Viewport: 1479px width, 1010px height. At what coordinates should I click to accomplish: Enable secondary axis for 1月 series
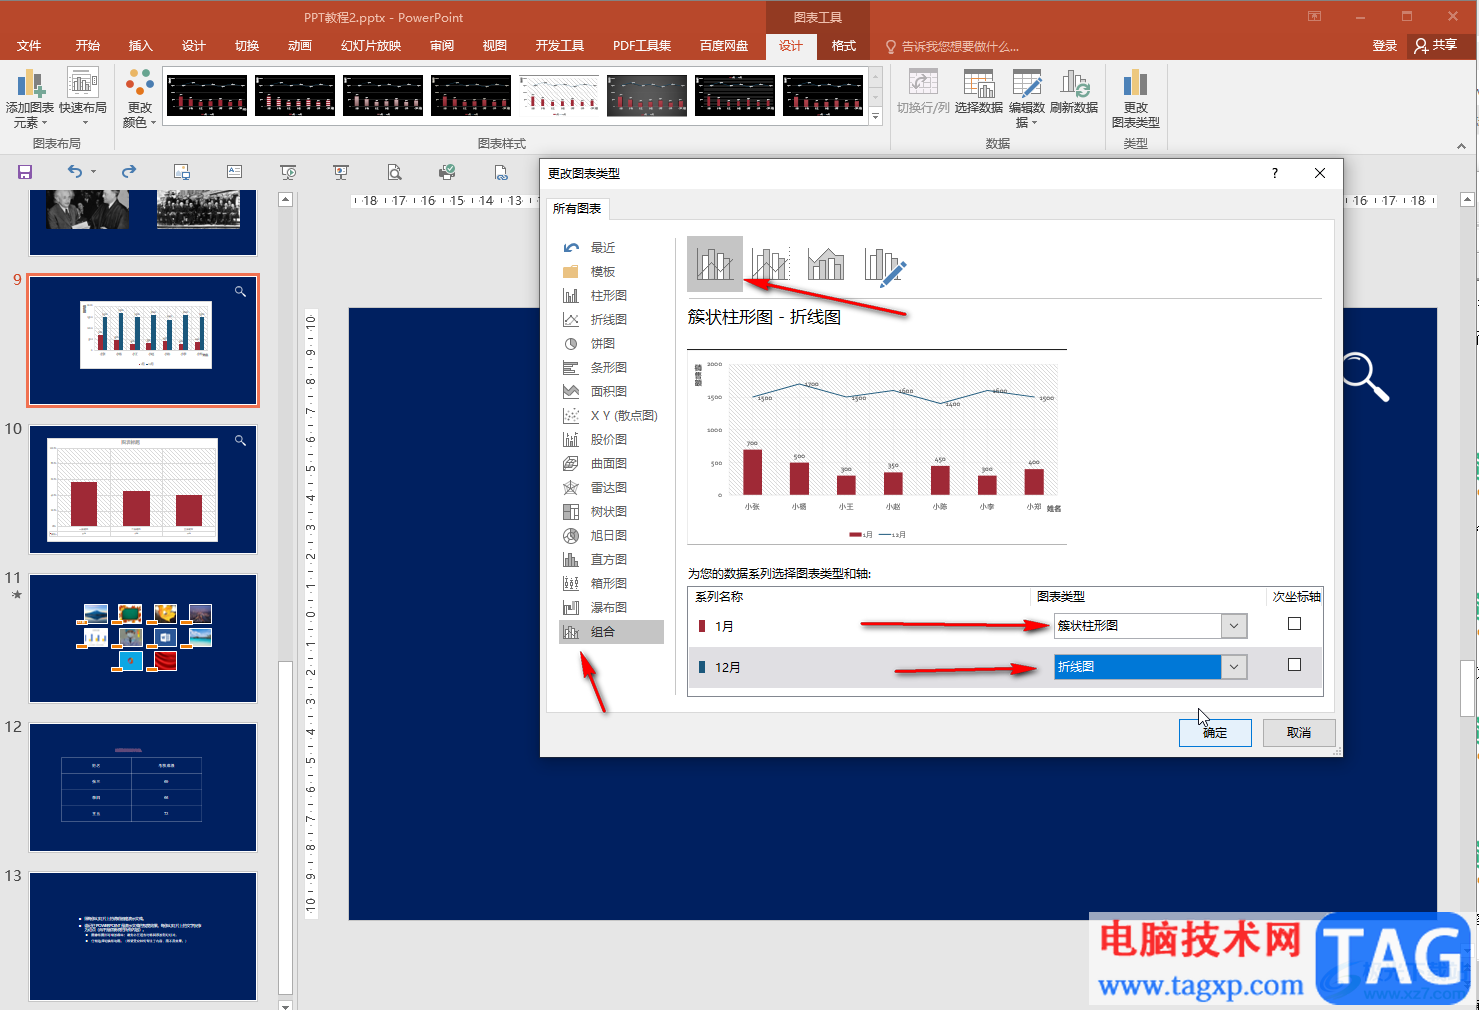[x=1294, y=624]
